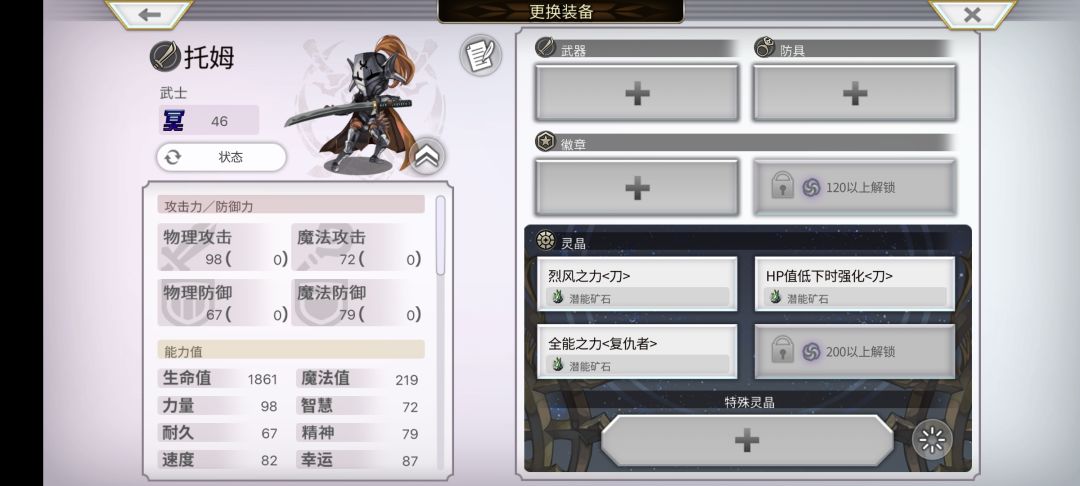
Task: Add armor in the 防具 slot
Action: point(854,93)
